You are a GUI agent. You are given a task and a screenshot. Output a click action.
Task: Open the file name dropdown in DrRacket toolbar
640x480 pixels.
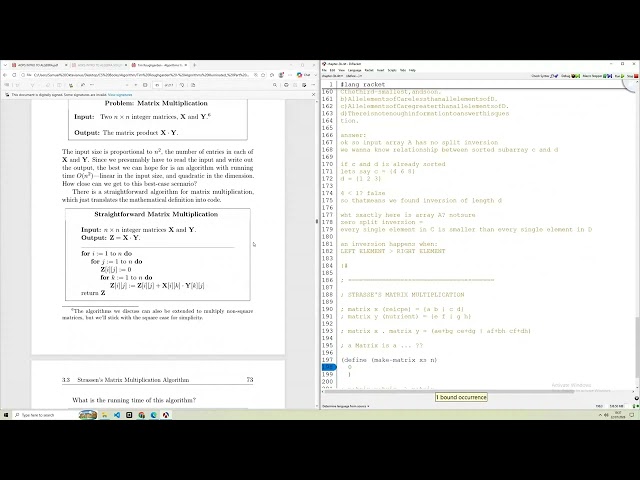point(333,76)
